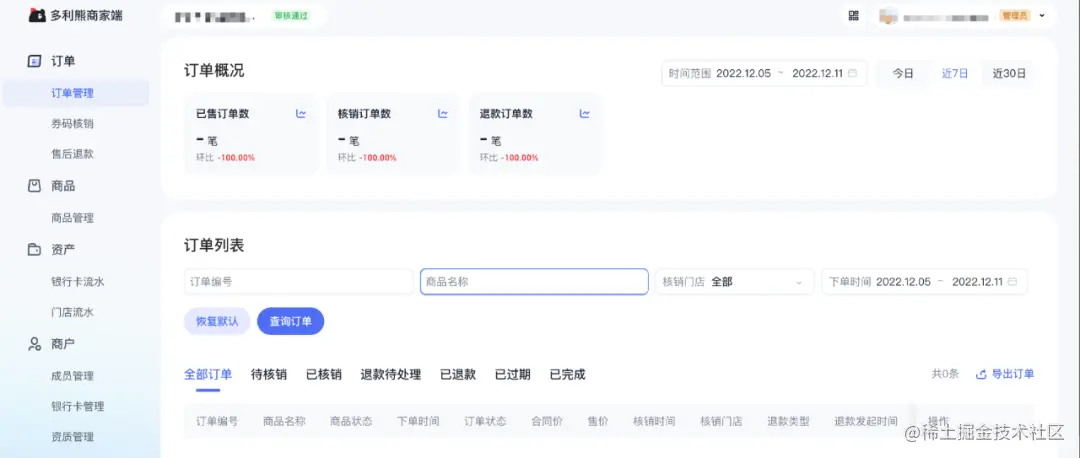
Task: Open 售后退款 in the sidebar
Action: click(x=72, y=154)
